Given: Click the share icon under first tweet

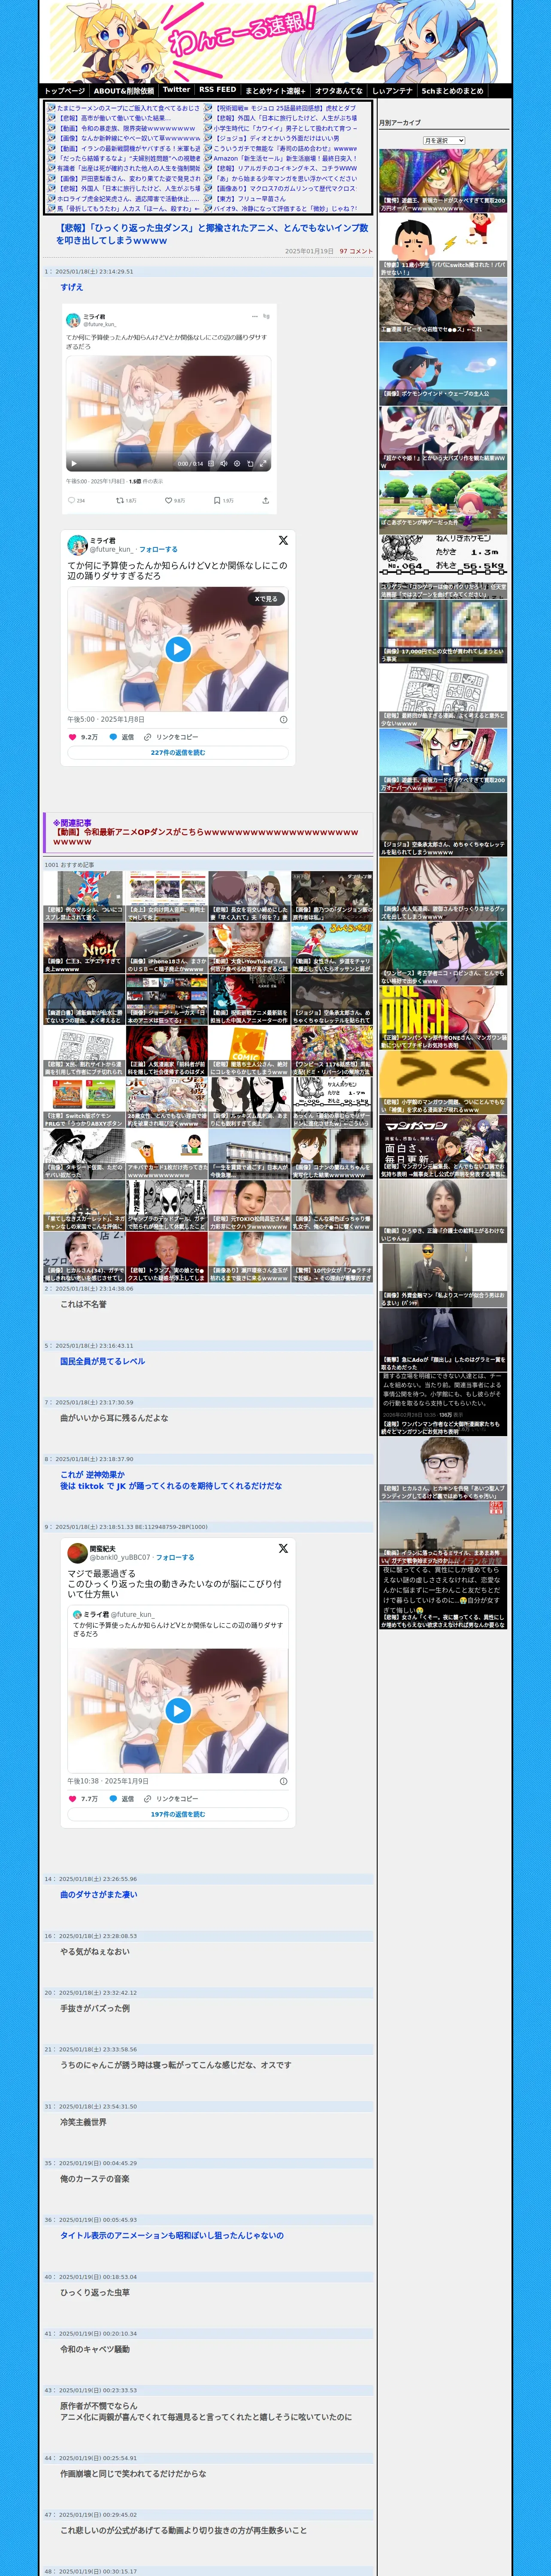Looking at the screenshot, I should (x=265, y=500).
